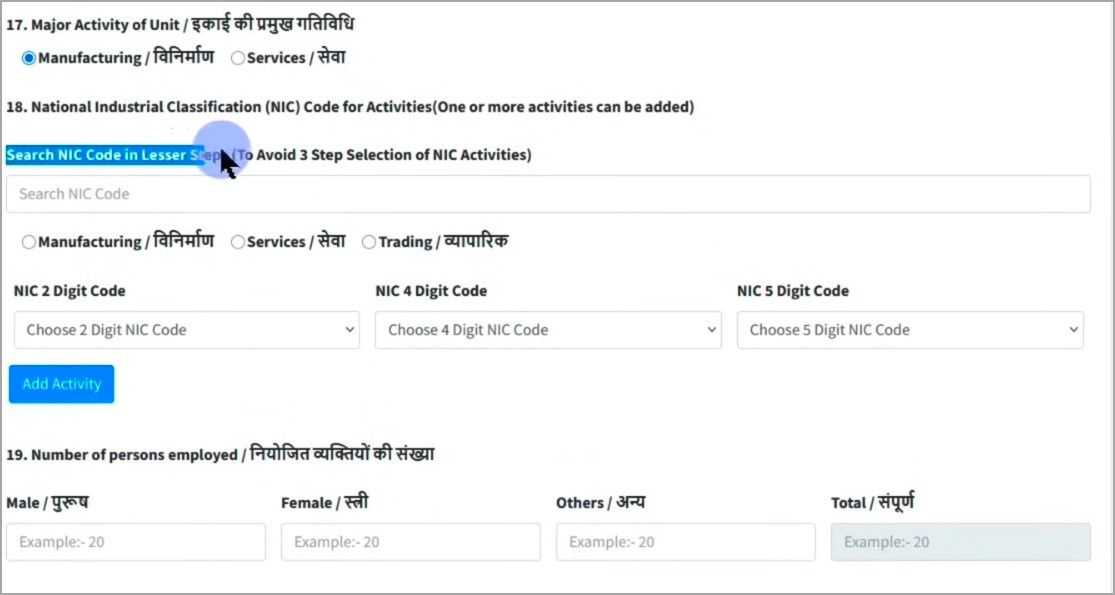Choose Manufacturing radio below the NIC search box
This screenshot has width=1115, height=595.
(29, 242)
